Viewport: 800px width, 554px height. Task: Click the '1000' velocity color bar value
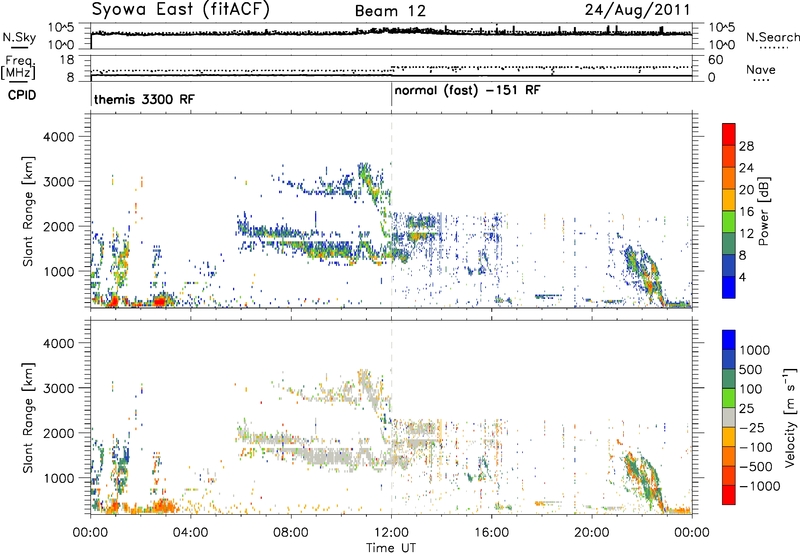click(x=755, y=350)
